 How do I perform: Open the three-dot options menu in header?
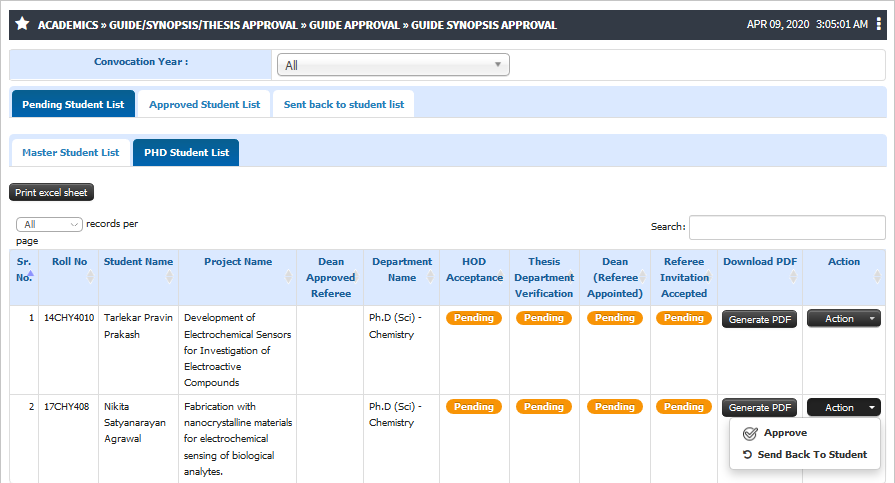[x=878, y=24]
